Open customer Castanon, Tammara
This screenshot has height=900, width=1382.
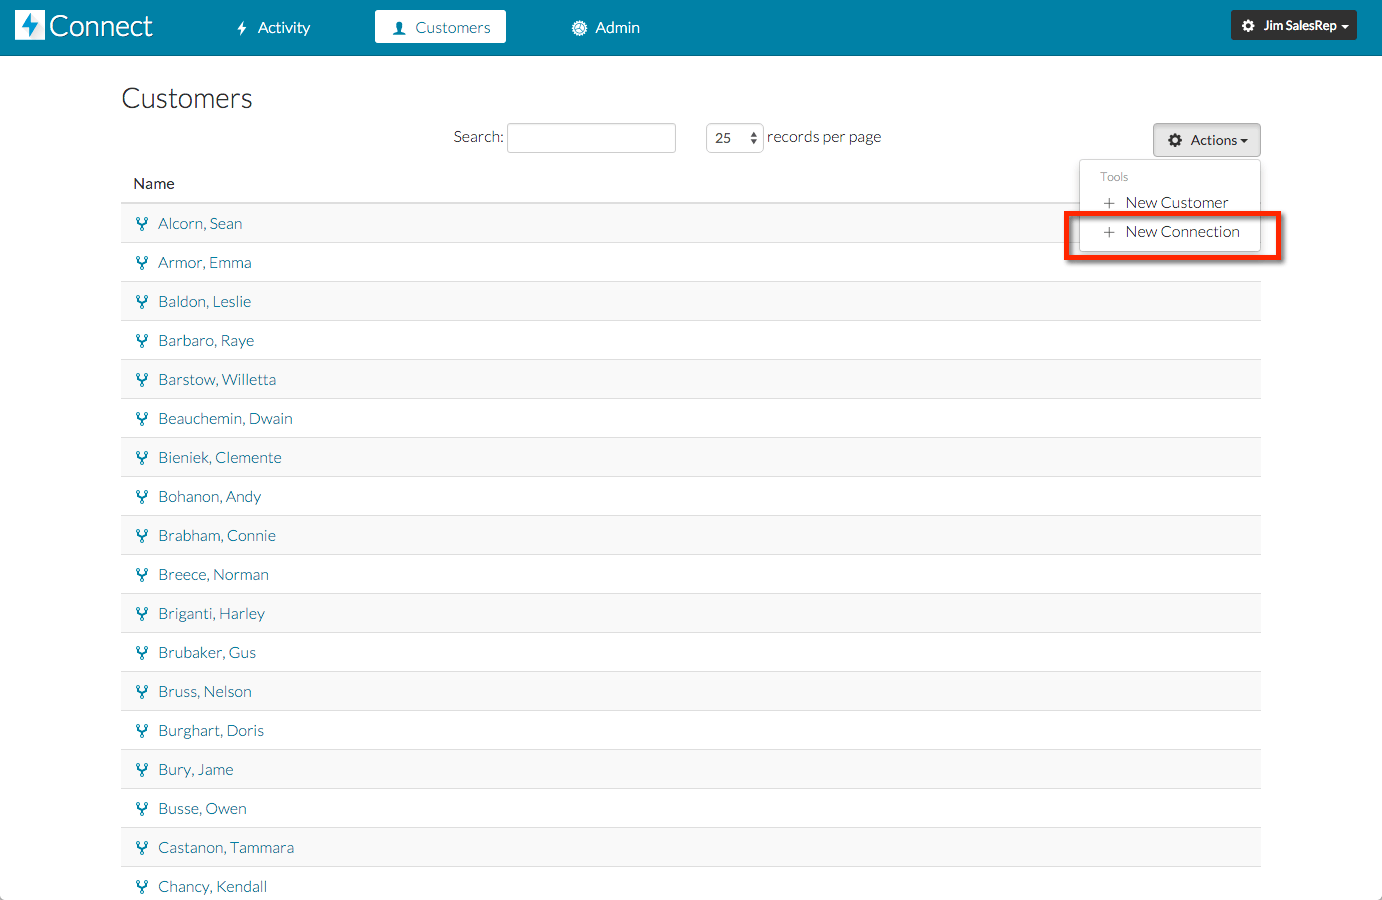(x=226, y=848)
